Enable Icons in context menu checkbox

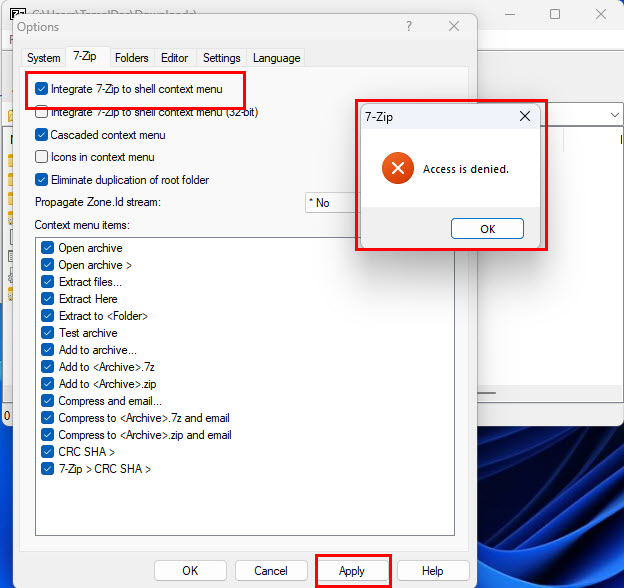41,157
